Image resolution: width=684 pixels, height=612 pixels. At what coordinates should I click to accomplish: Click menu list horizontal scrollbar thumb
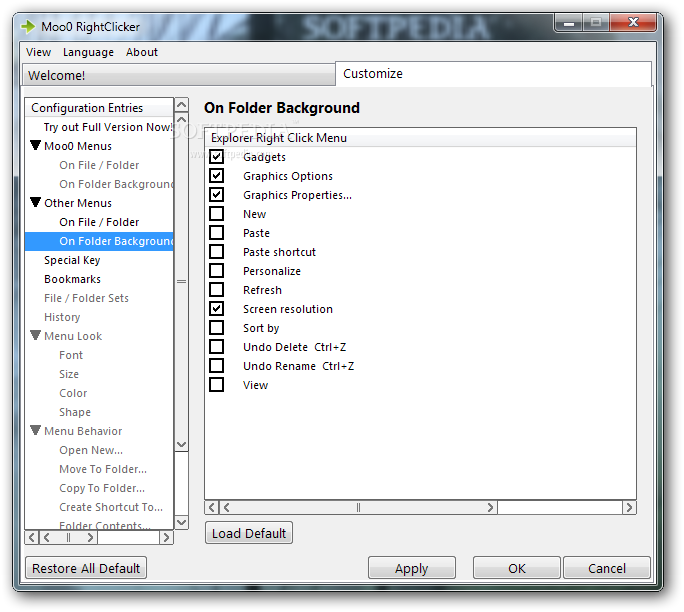(358, 507)
